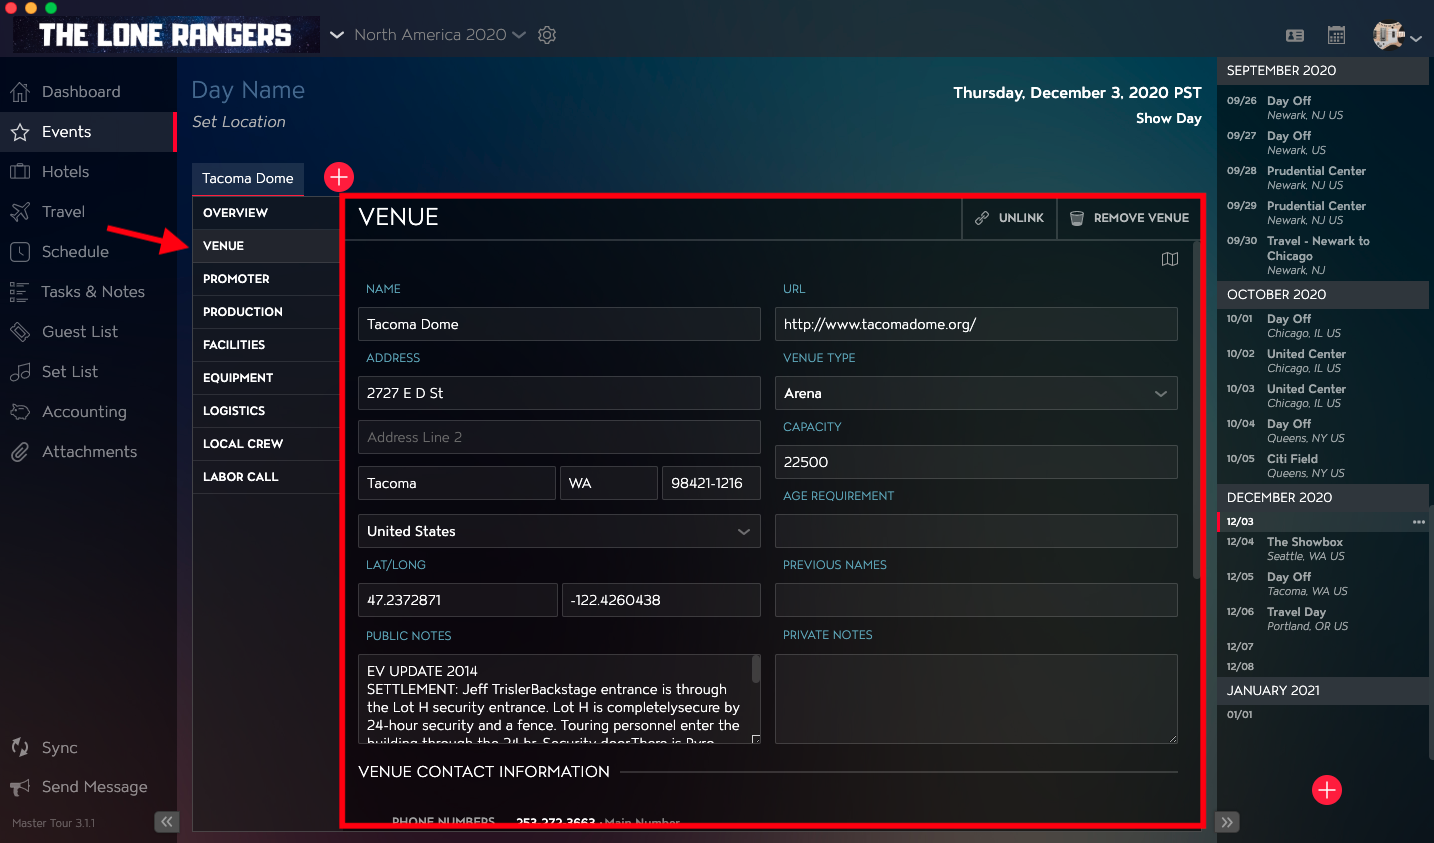Open the United States country dropdown
This screenshot has width=1434, height=843.
pyautogui.click(x=559, y=531)
